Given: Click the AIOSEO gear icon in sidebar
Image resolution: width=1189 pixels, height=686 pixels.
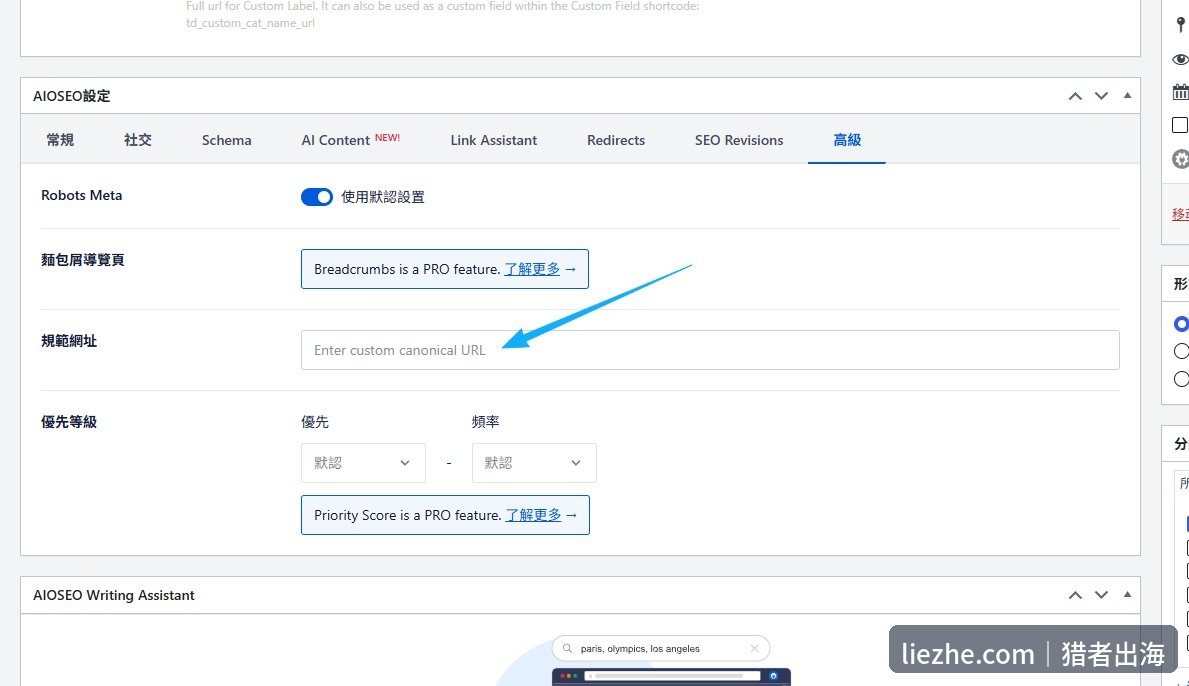Looking at the screenshot, I should (1181, 159).
